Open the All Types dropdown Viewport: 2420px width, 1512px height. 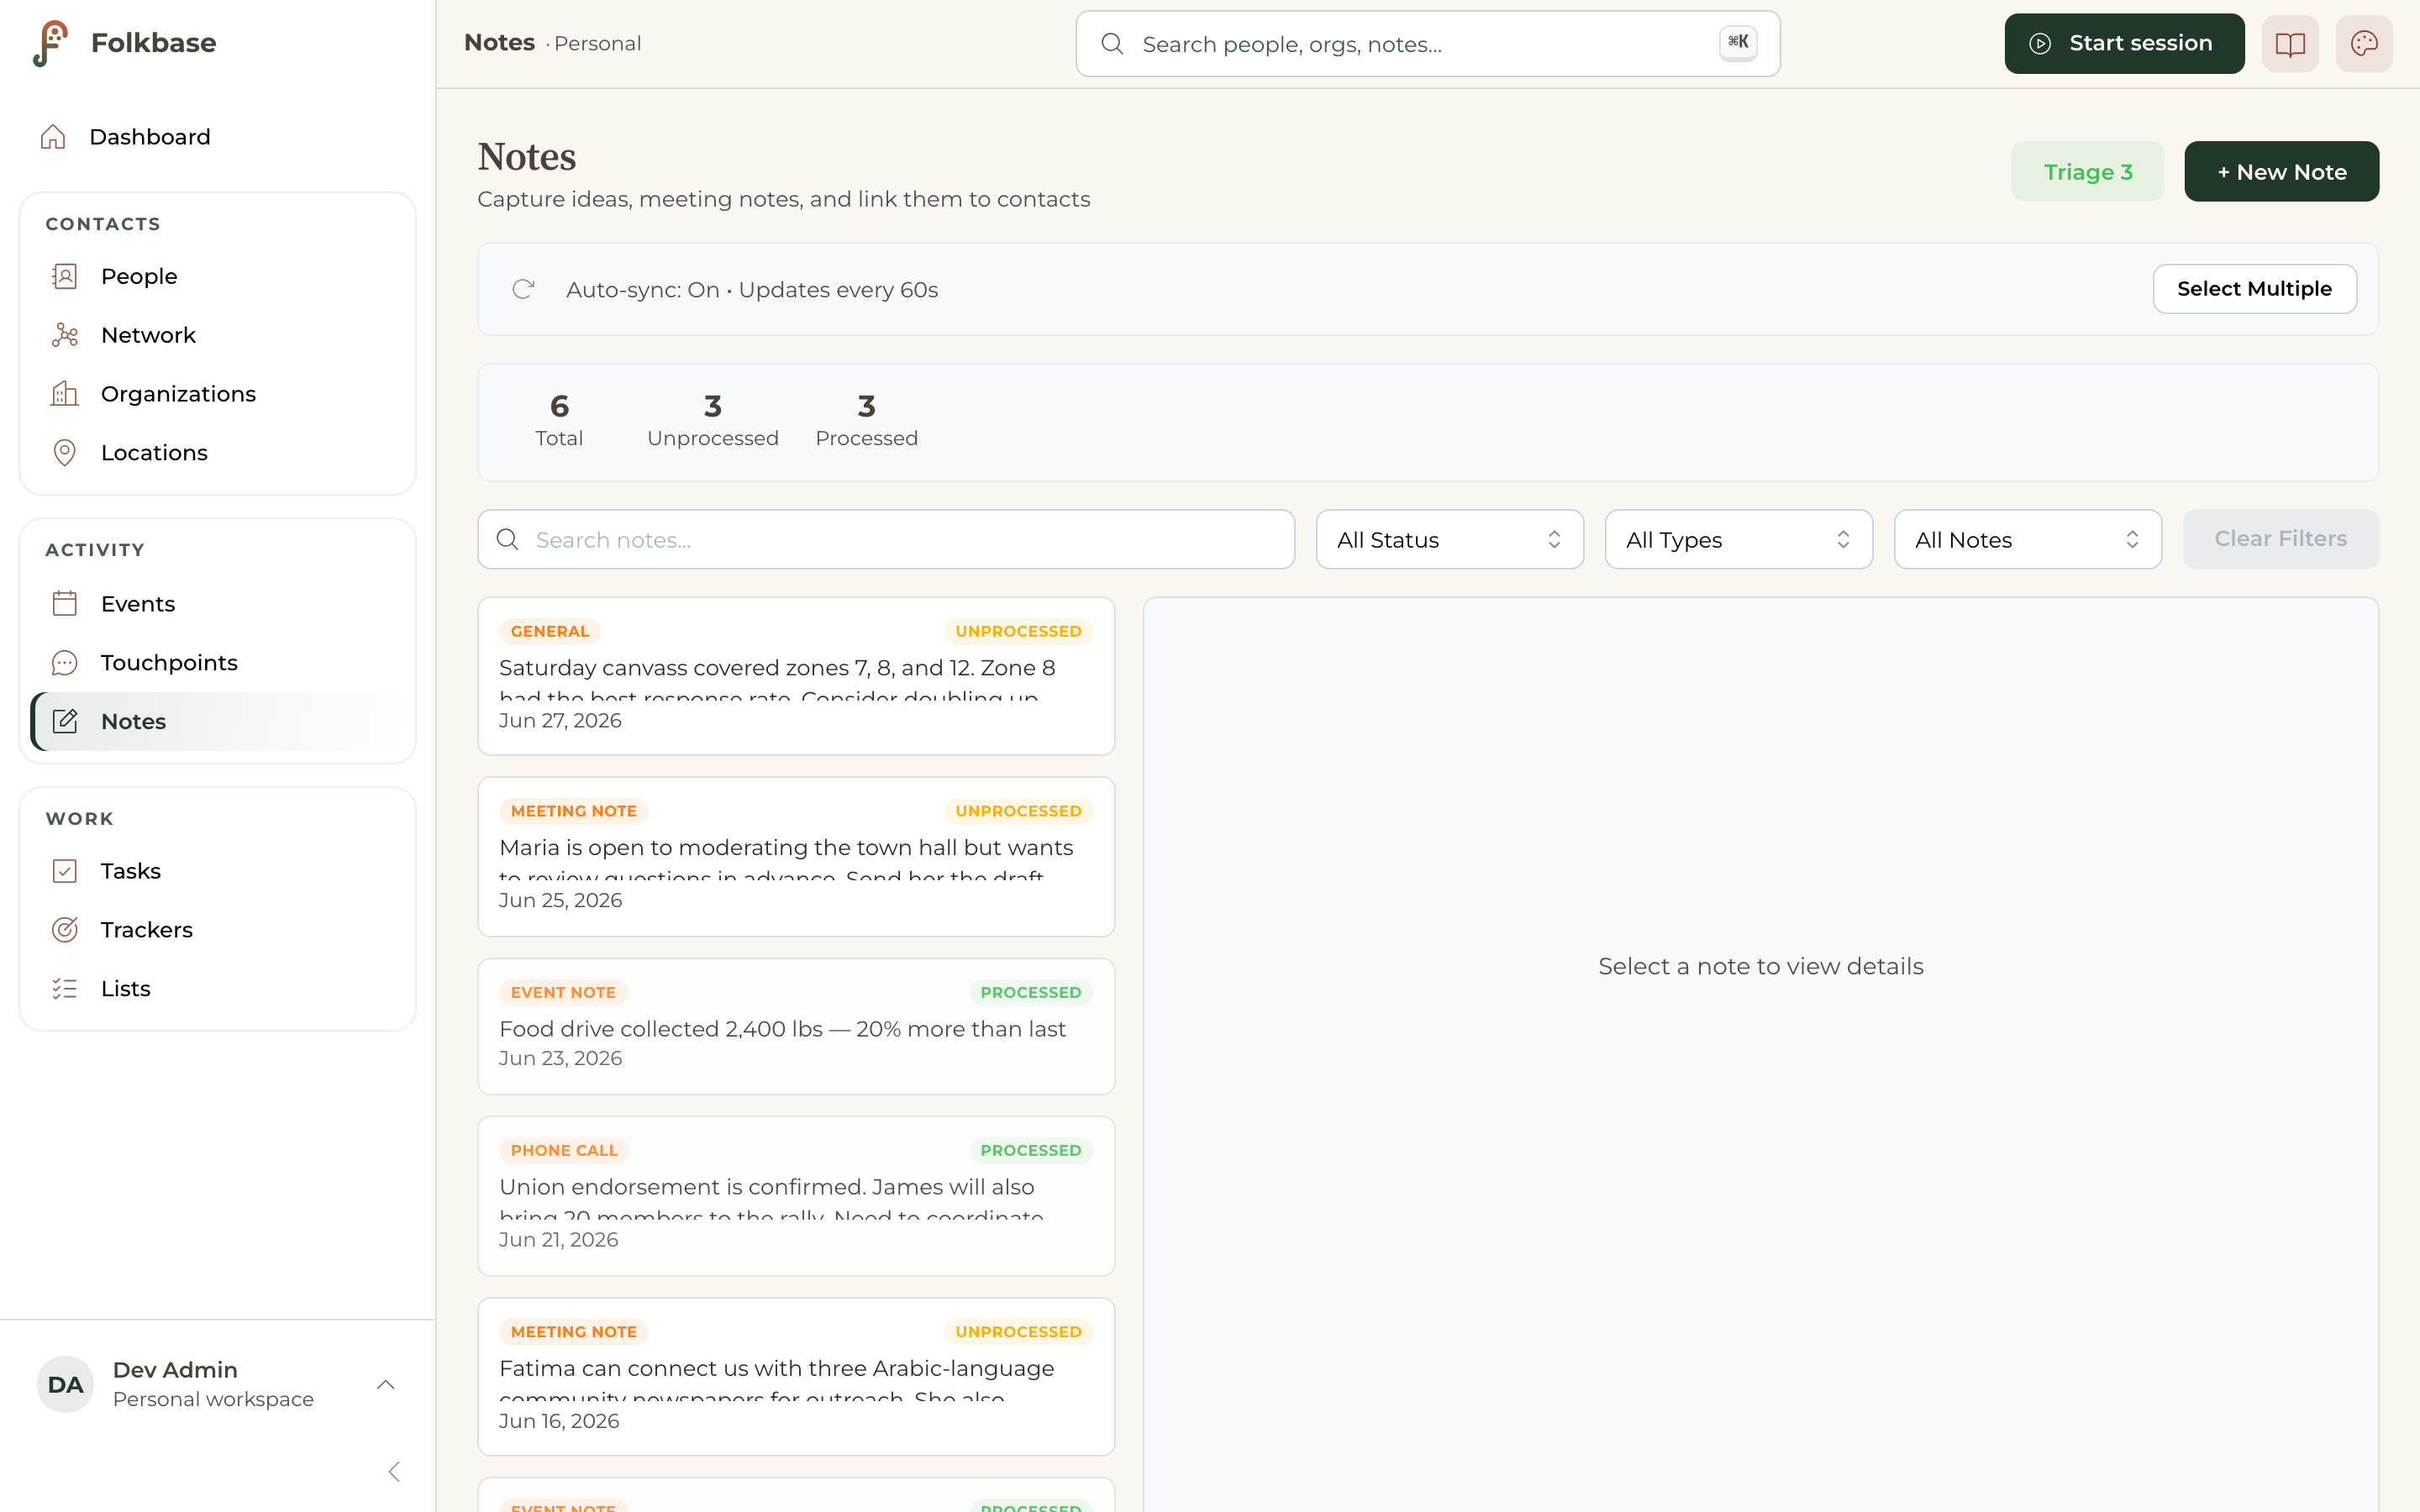point(1738,540)
